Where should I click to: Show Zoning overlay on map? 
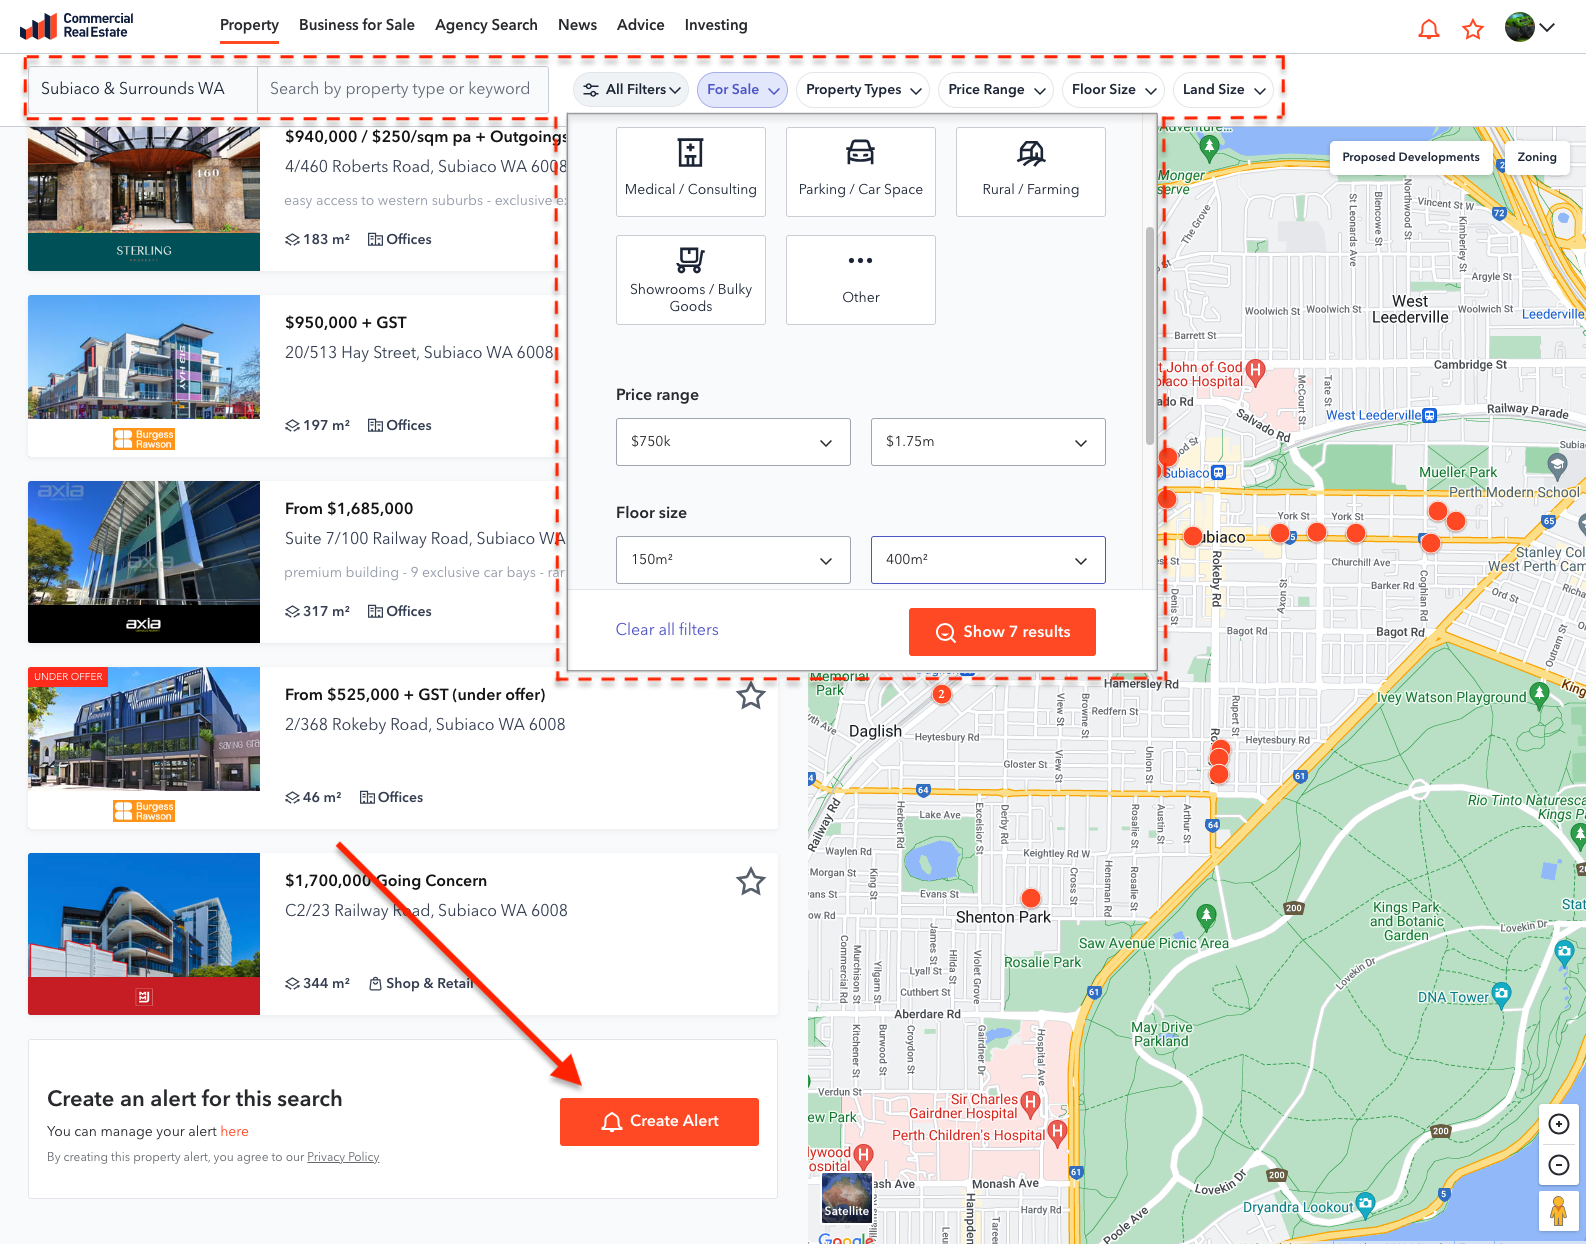pos(1537,157)
